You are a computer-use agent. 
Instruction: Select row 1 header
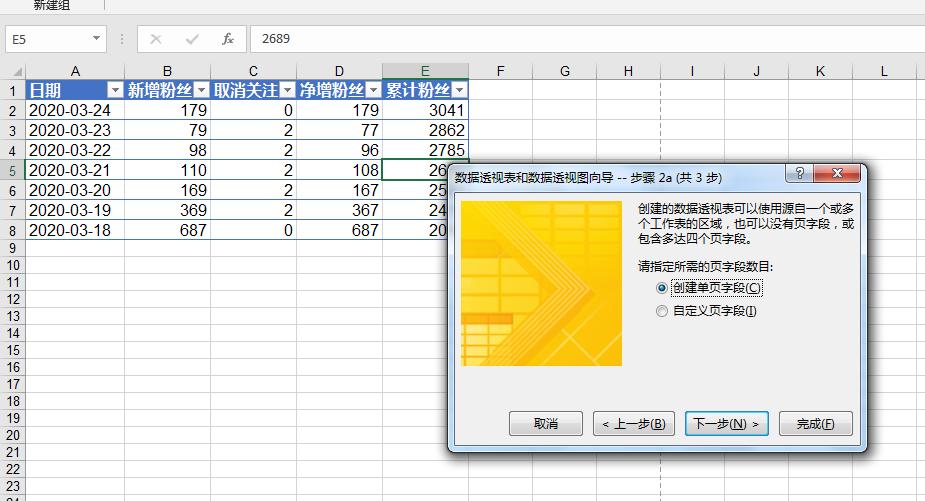point(12,91)
